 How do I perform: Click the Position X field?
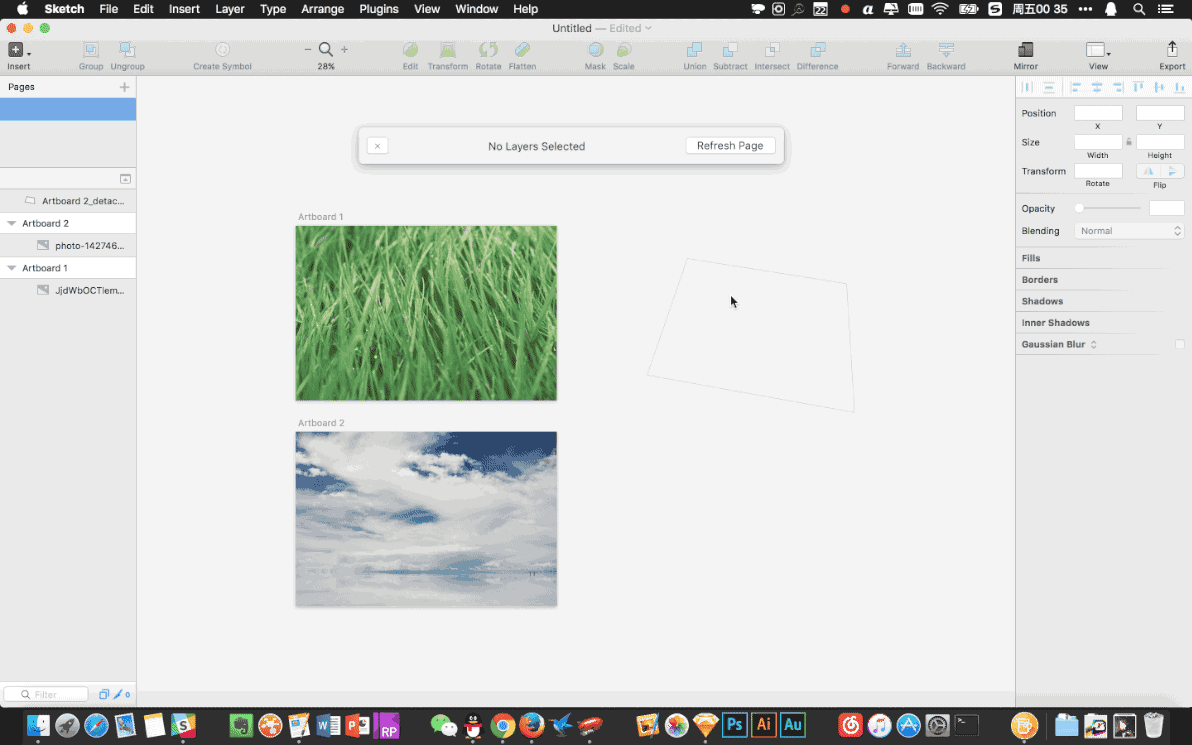(1098, 113)
